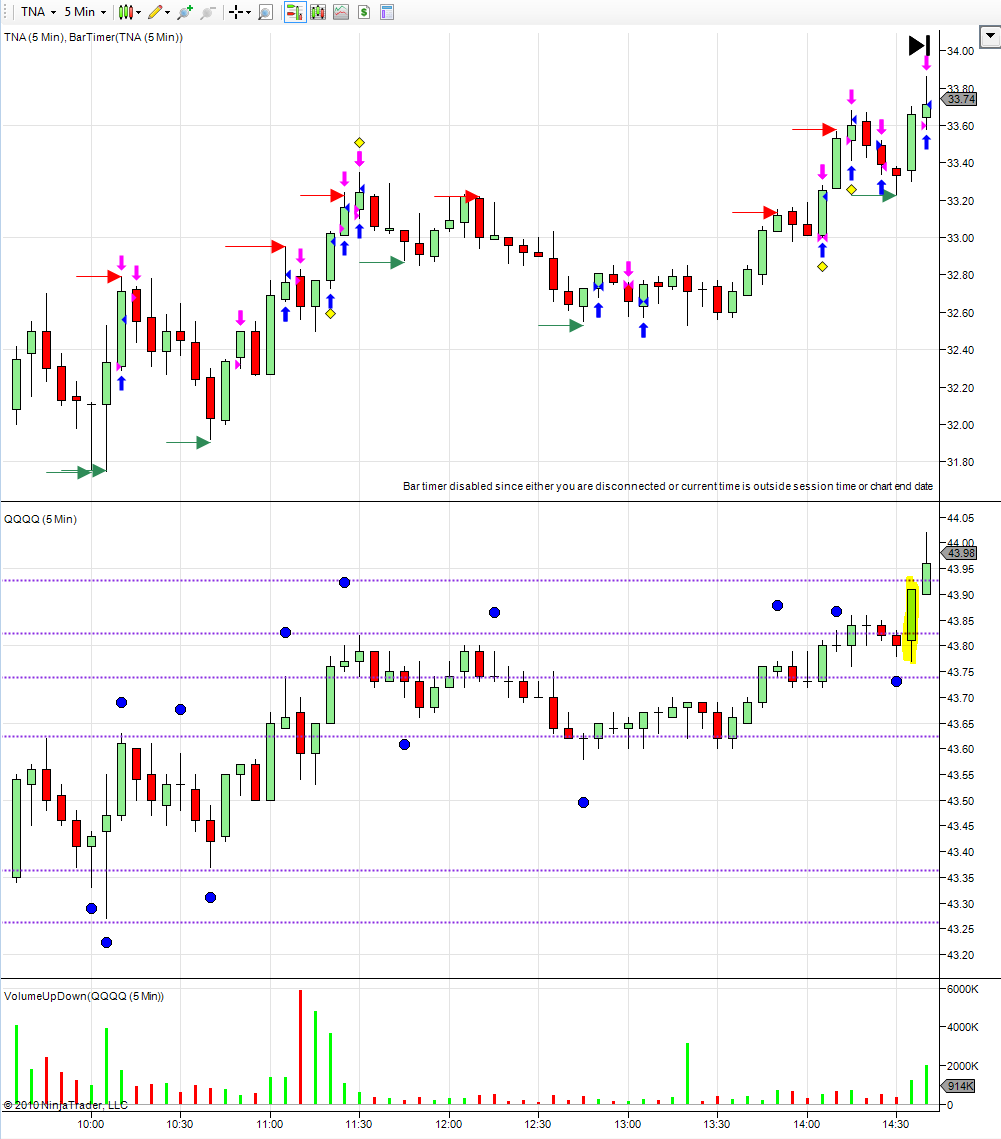Image resolution: width=1001 pixels, height=1139 pixels.
Task: Select the 'TNA (5 Min), BarTimer' panel label
Action: (93, 37)
